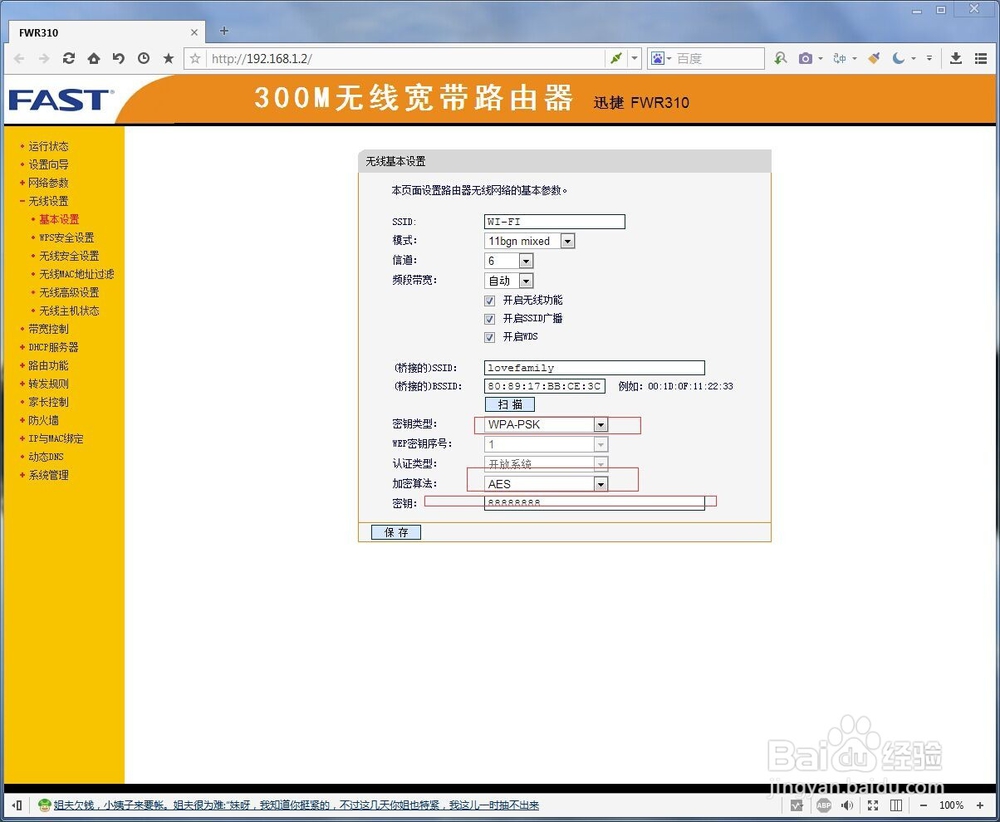The height and width of the screenshot is (822, 1000).
Task: Click the undo closed tab icon
Action: click(x=119, y=59)
